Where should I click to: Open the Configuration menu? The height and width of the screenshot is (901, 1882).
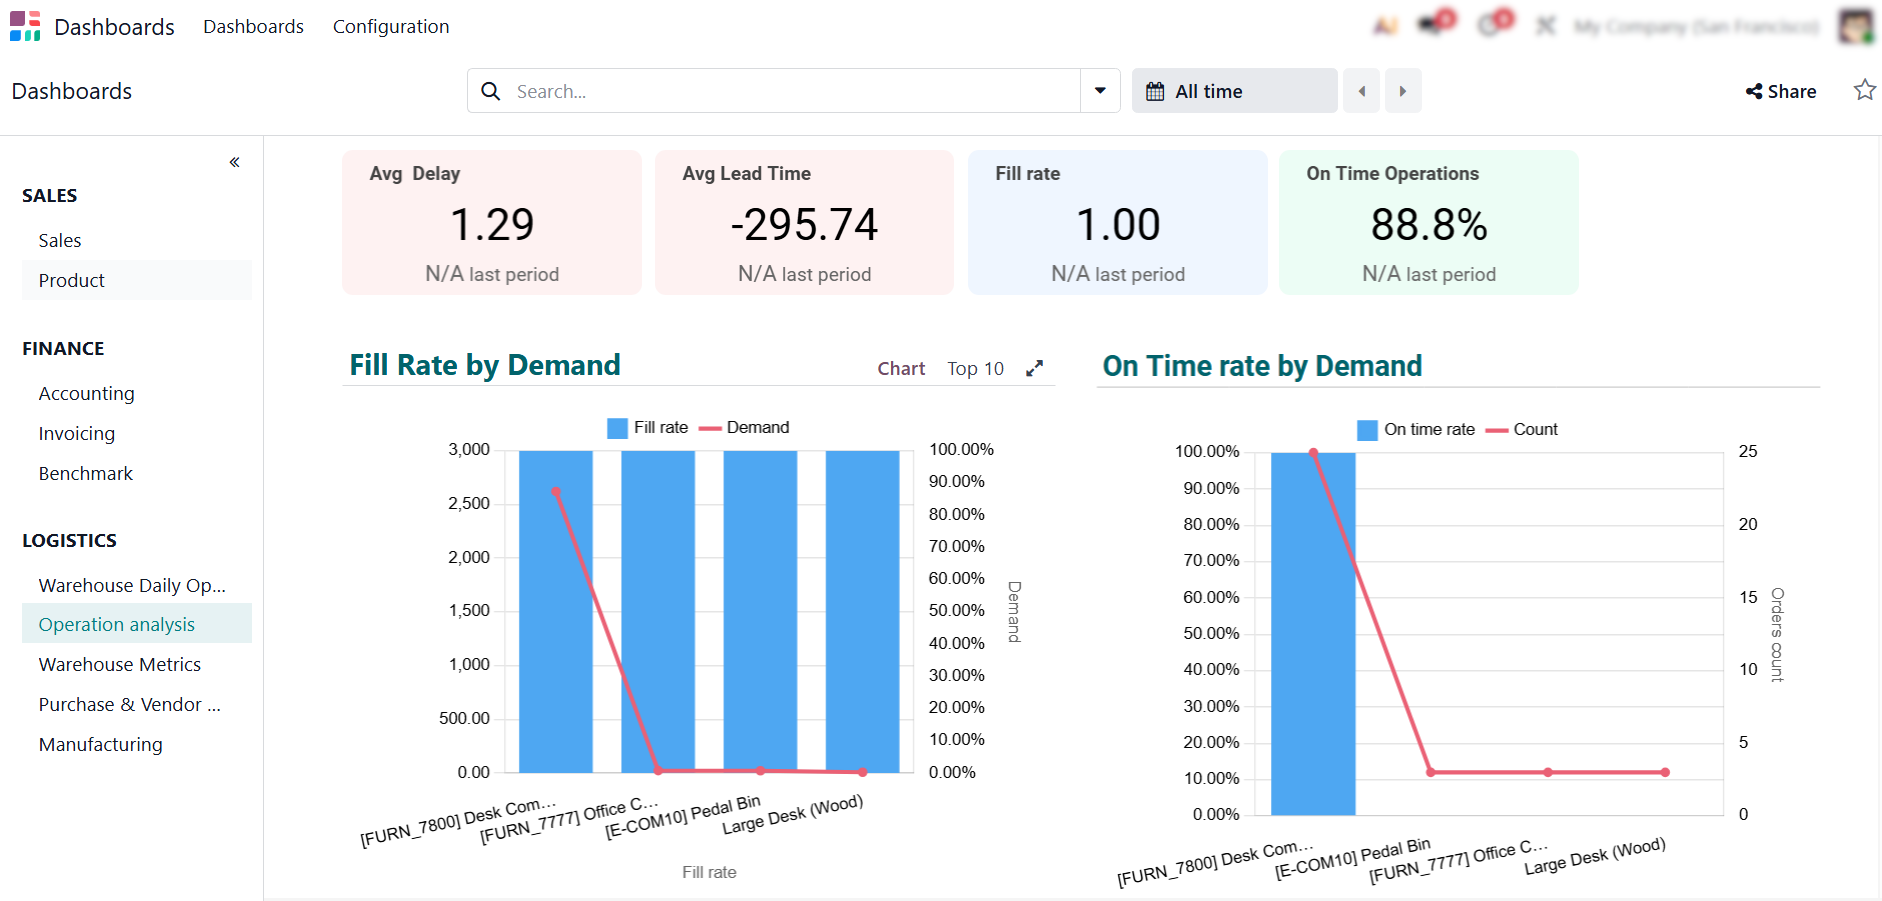click(391, 26)
